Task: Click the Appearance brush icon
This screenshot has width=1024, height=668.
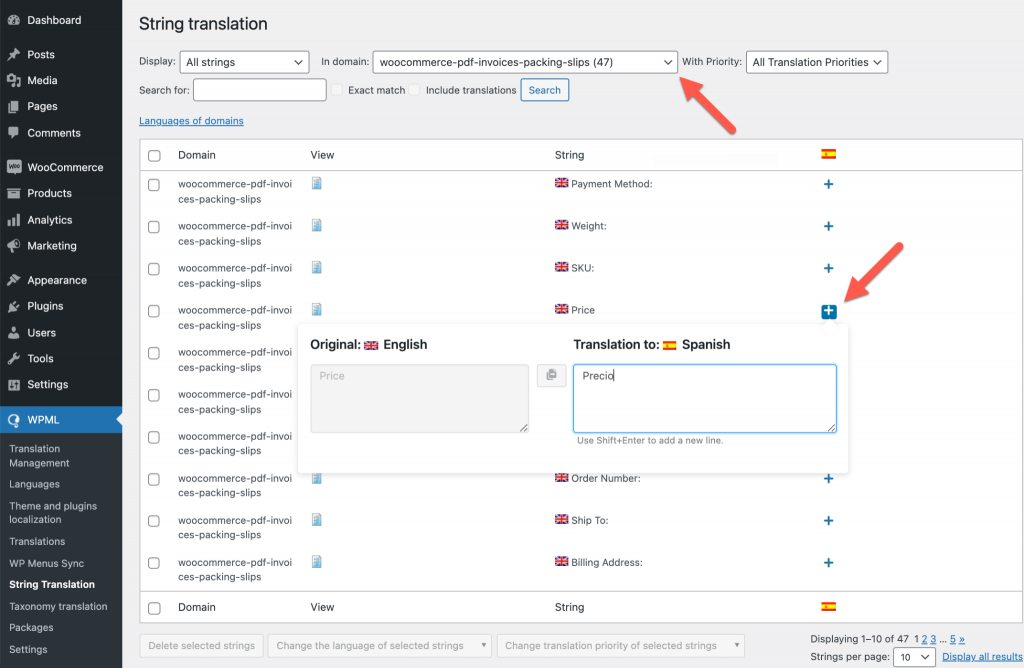Action: pos(14,280)
